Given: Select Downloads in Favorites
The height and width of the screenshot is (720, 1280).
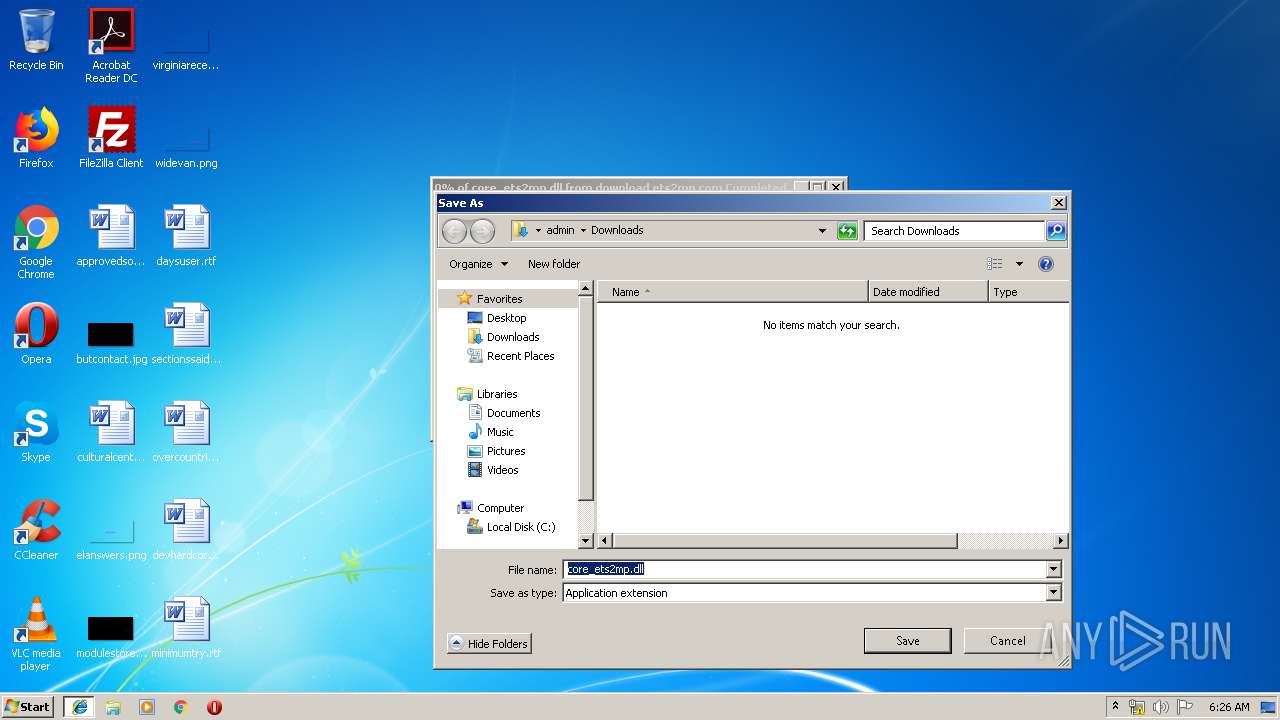Looking at the screenshot, I should (512, 337).
